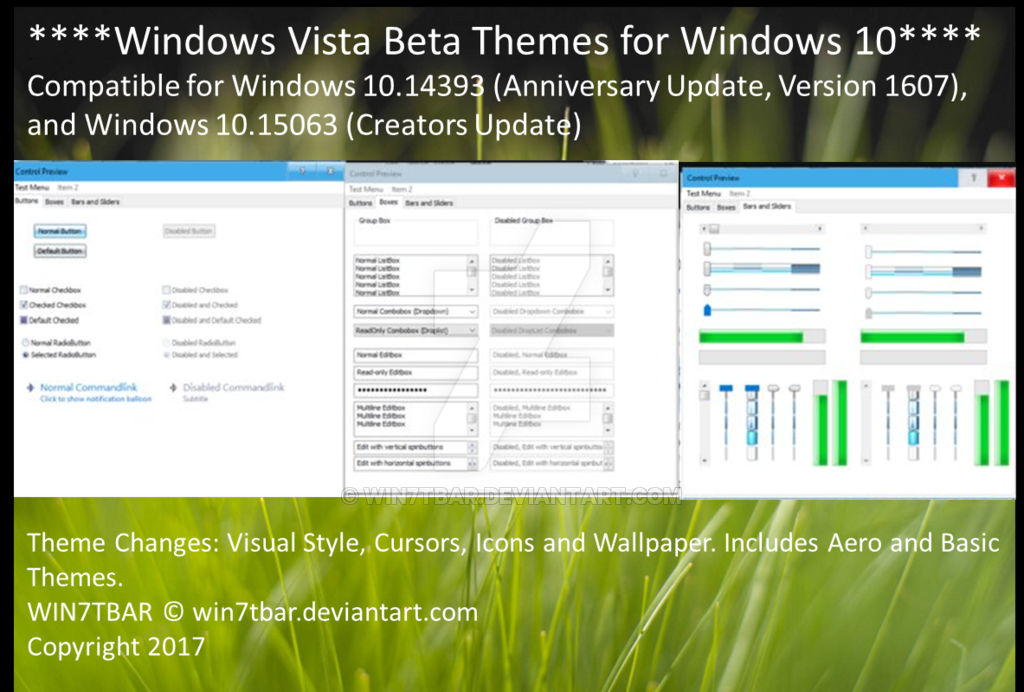
Task: Switch to the Bars and Sliders tab
Action: pos(768,206)
